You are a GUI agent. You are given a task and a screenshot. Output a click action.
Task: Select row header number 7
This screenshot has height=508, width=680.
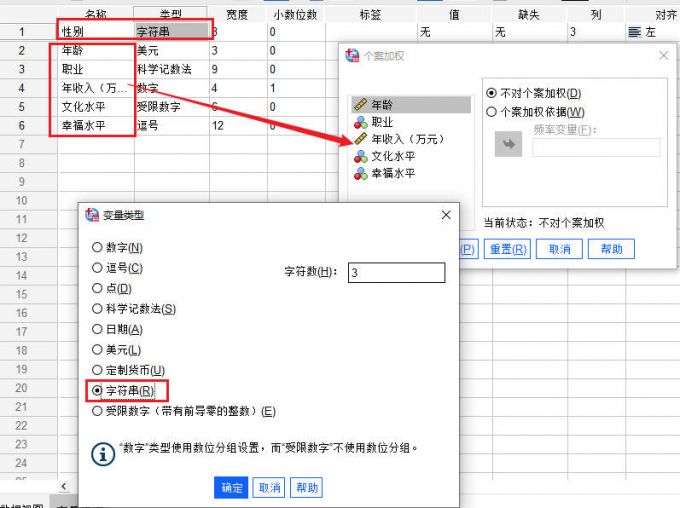(x=22, y=144)
